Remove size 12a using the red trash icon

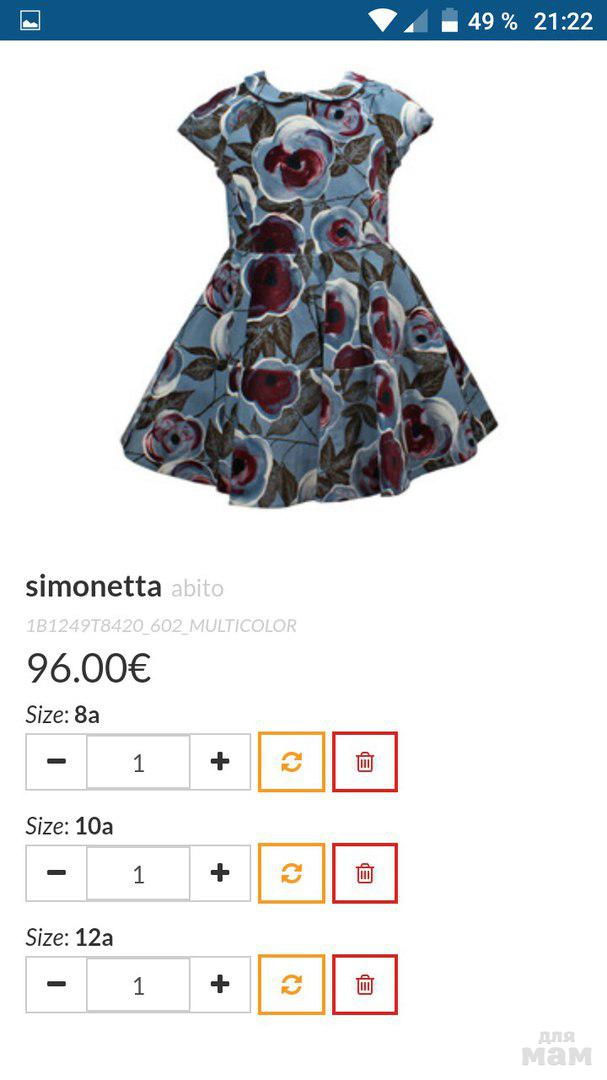(365, 985)
